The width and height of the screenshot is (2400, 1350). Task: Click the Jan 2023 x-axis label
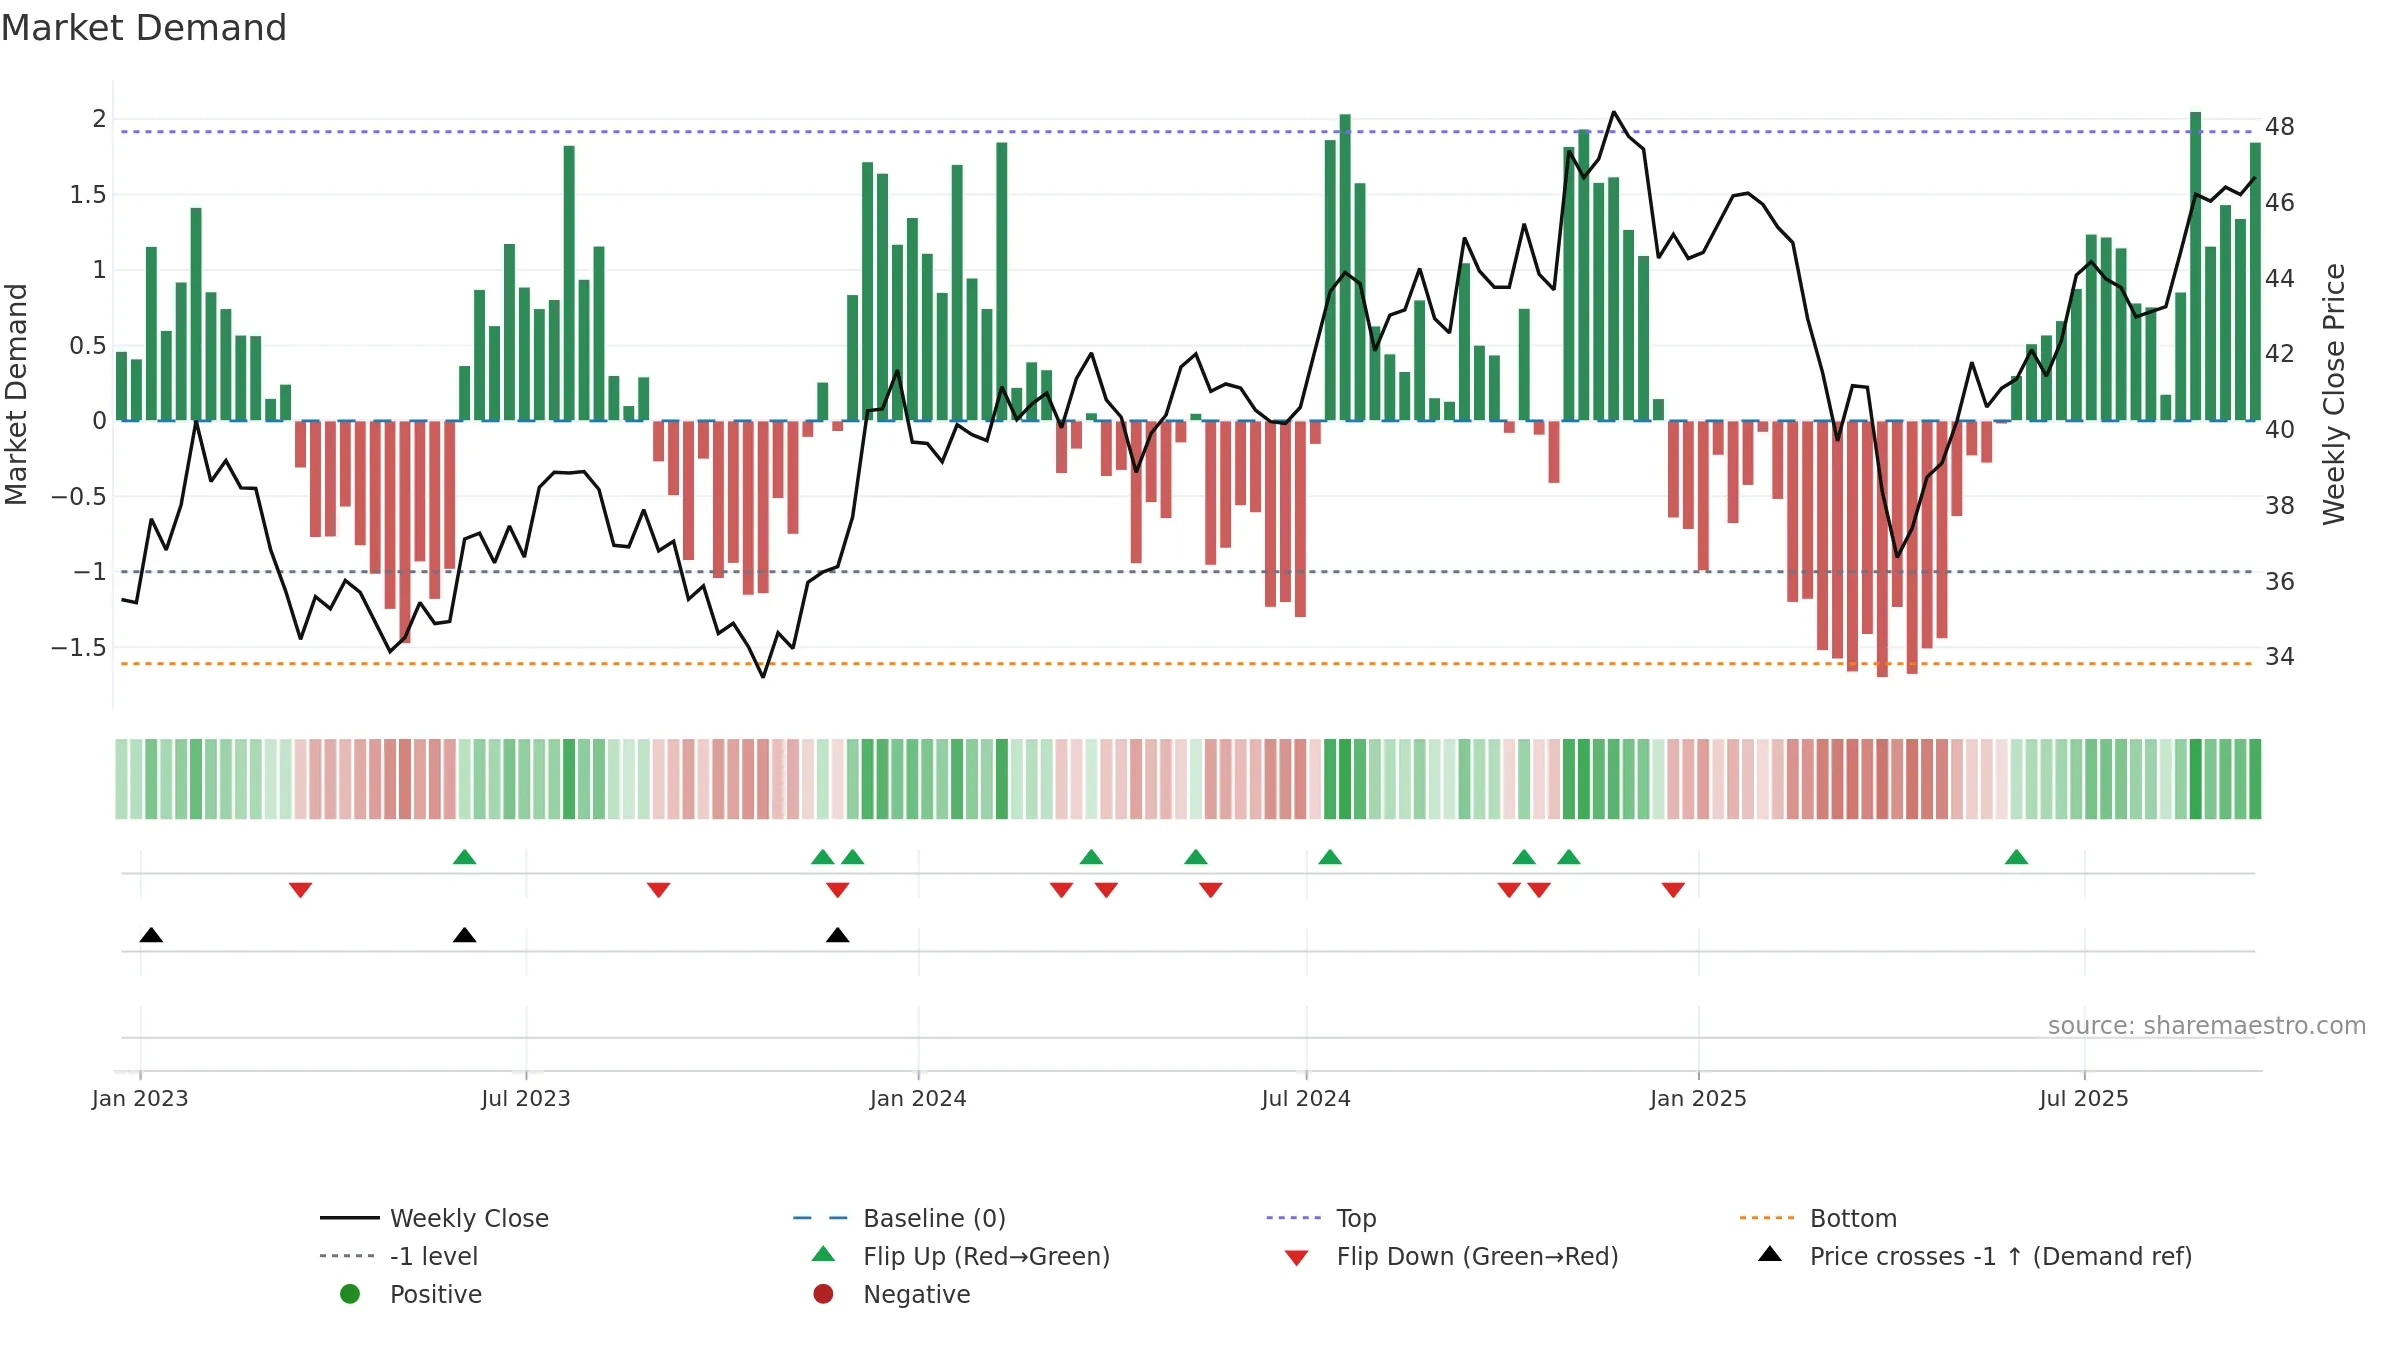[140, 1098]
